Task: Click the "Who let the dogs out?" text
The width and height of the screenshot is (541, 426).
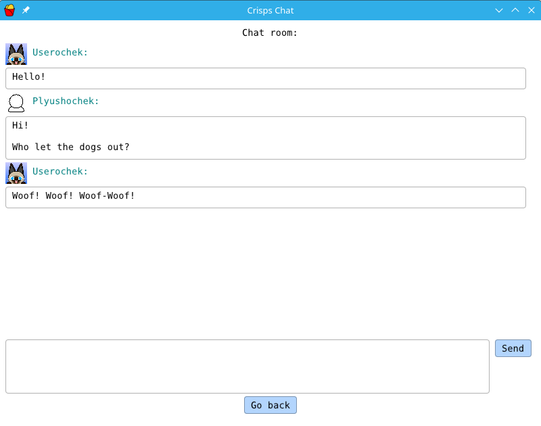Action: click(71, 147)
